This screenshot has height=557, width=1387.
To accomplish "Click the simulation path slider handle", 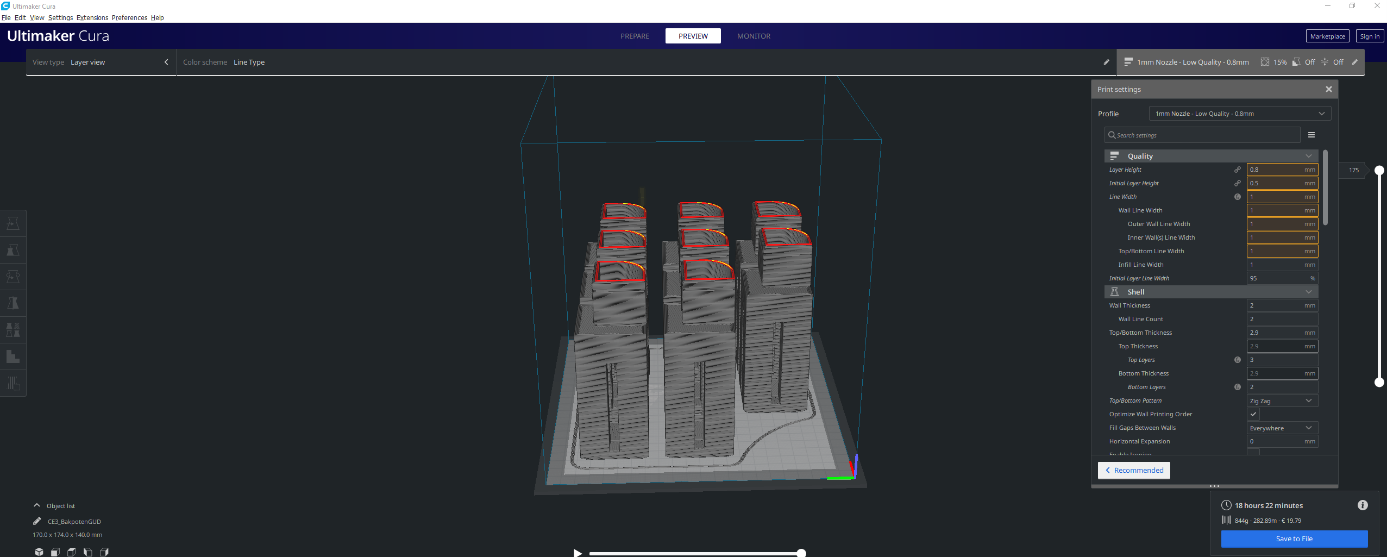I will 801,552.
